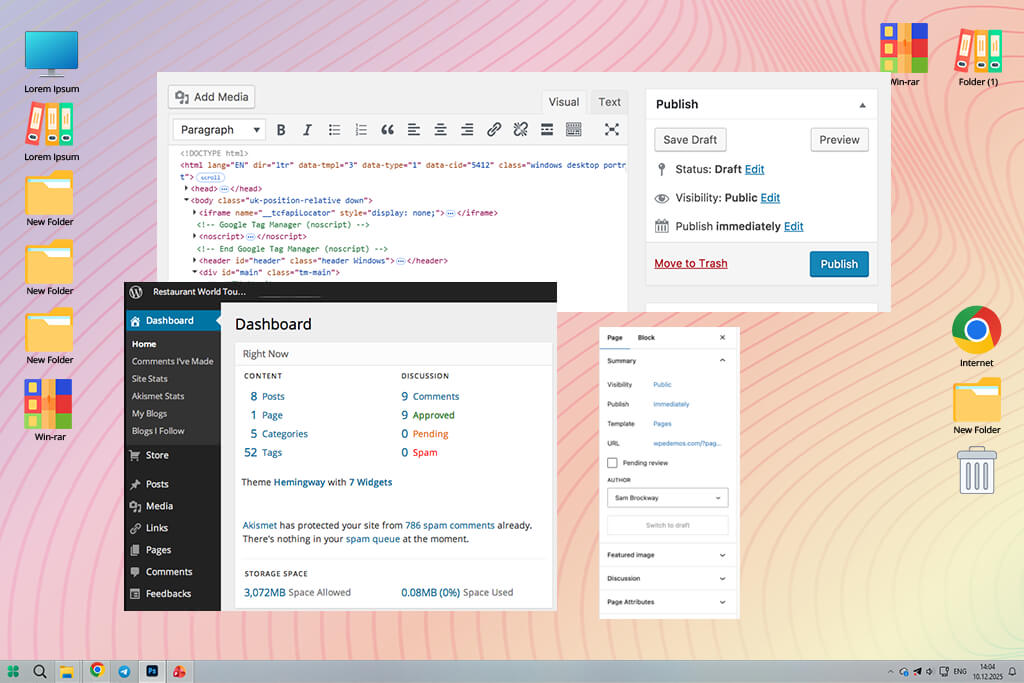
Task: Click the 52 Tags count
Action: click(x=263, y=453)
